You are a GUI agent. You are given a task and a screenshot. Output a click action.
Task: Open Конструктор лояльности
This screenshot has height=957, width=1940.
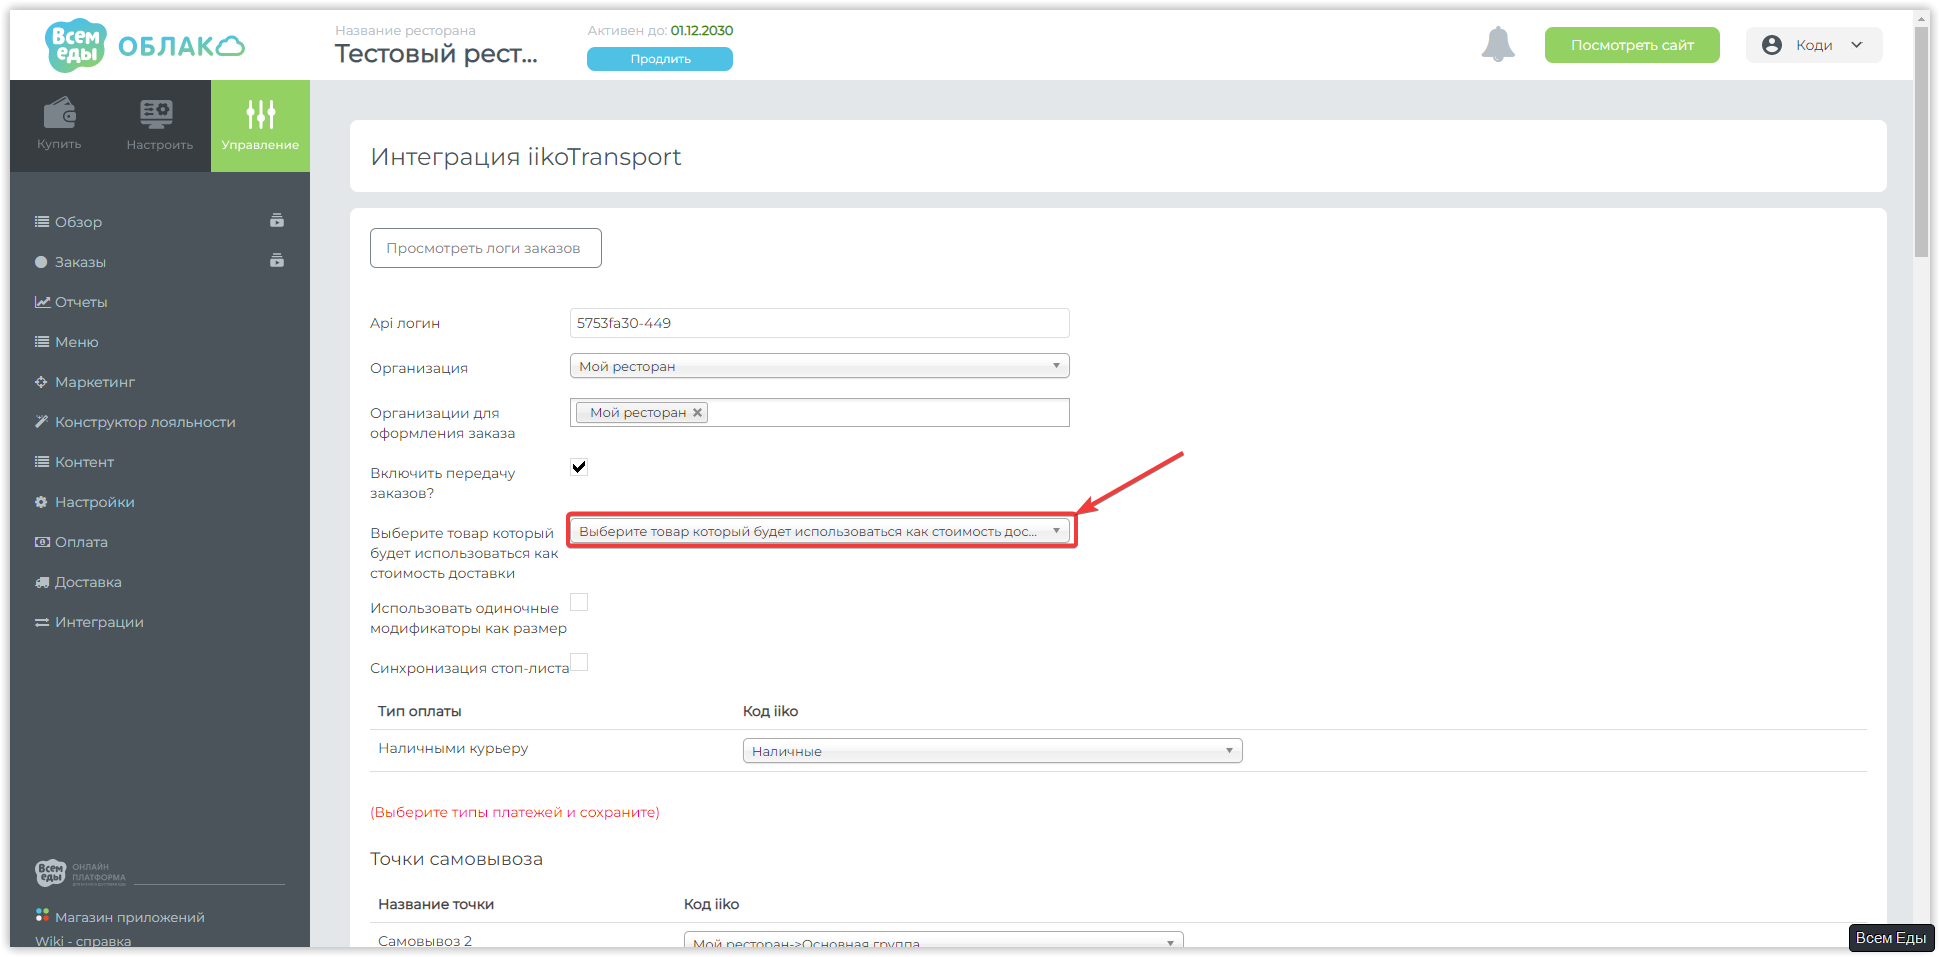pos(145,422)
